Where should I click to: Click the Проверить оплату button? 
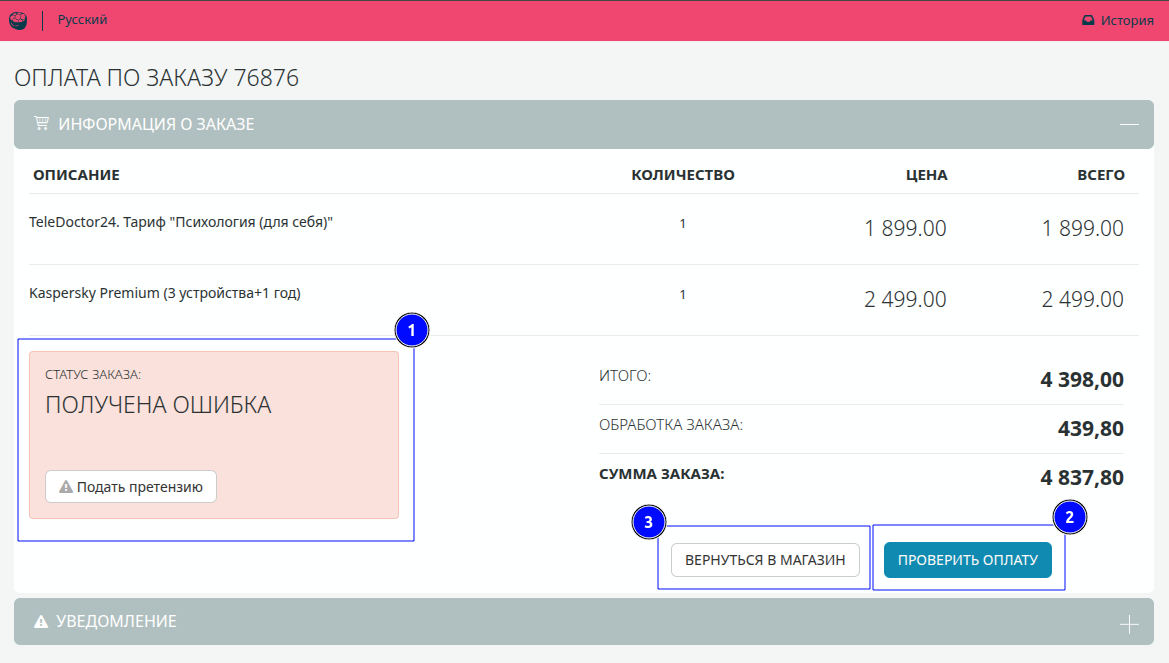point(967,560)
